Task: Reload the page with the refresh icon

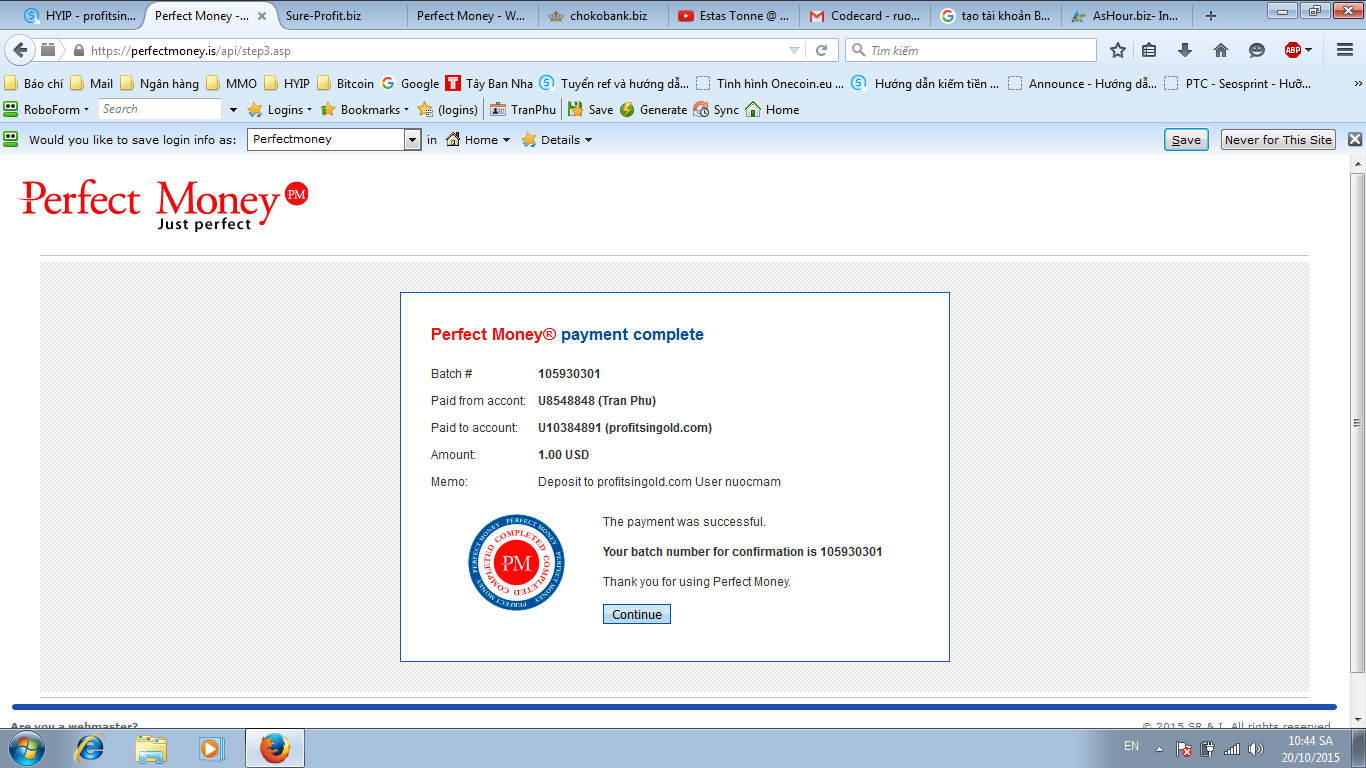Action: click(822, 50)
